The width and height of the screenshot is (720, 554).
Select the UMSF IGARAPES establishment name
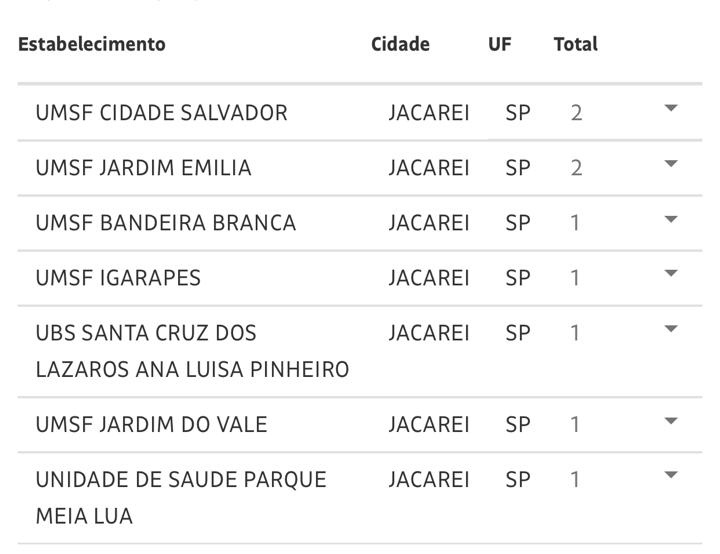click(118, 278)
